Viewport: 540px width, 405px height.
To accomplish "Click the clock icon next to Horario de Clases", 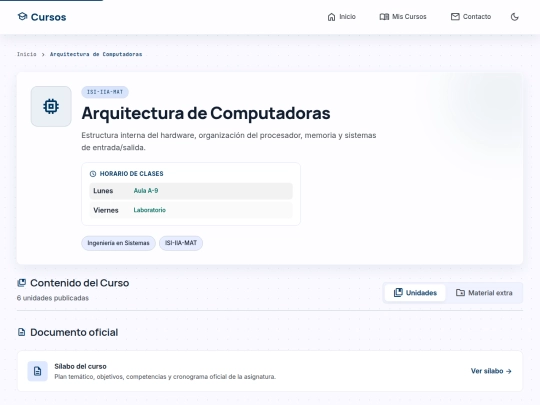I will coord(93,174).
